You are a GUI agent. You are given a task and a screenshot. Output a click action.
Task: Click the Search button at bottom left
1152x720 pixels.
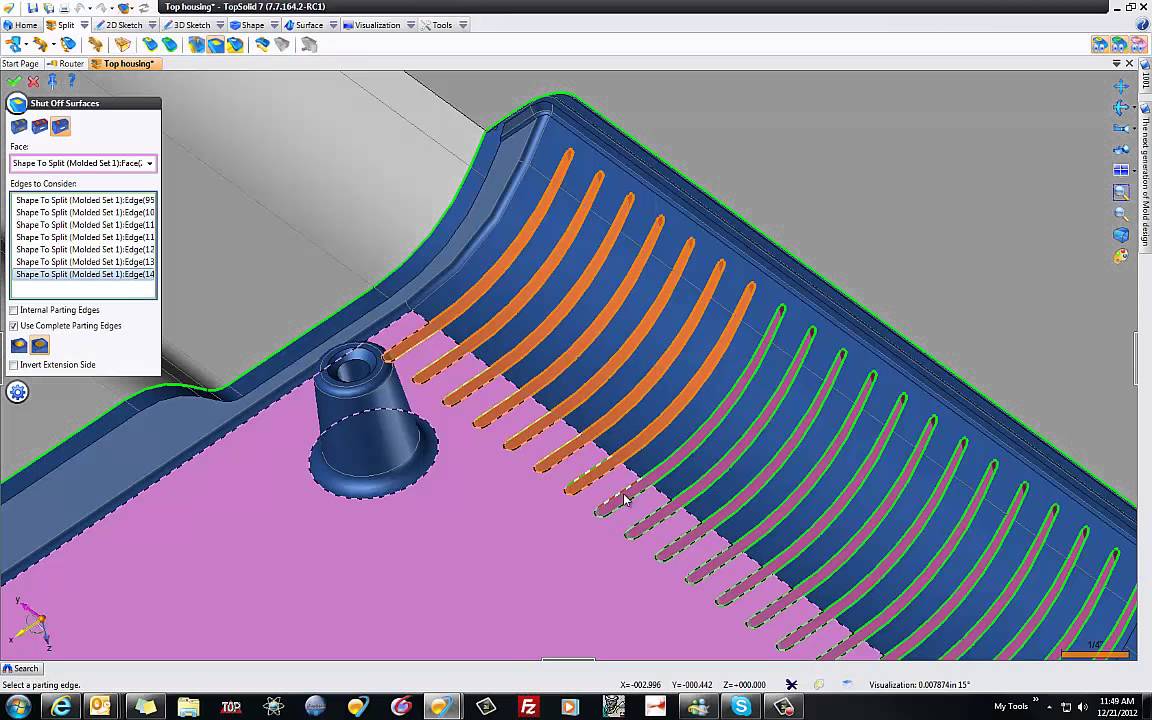tap(21, 669)
